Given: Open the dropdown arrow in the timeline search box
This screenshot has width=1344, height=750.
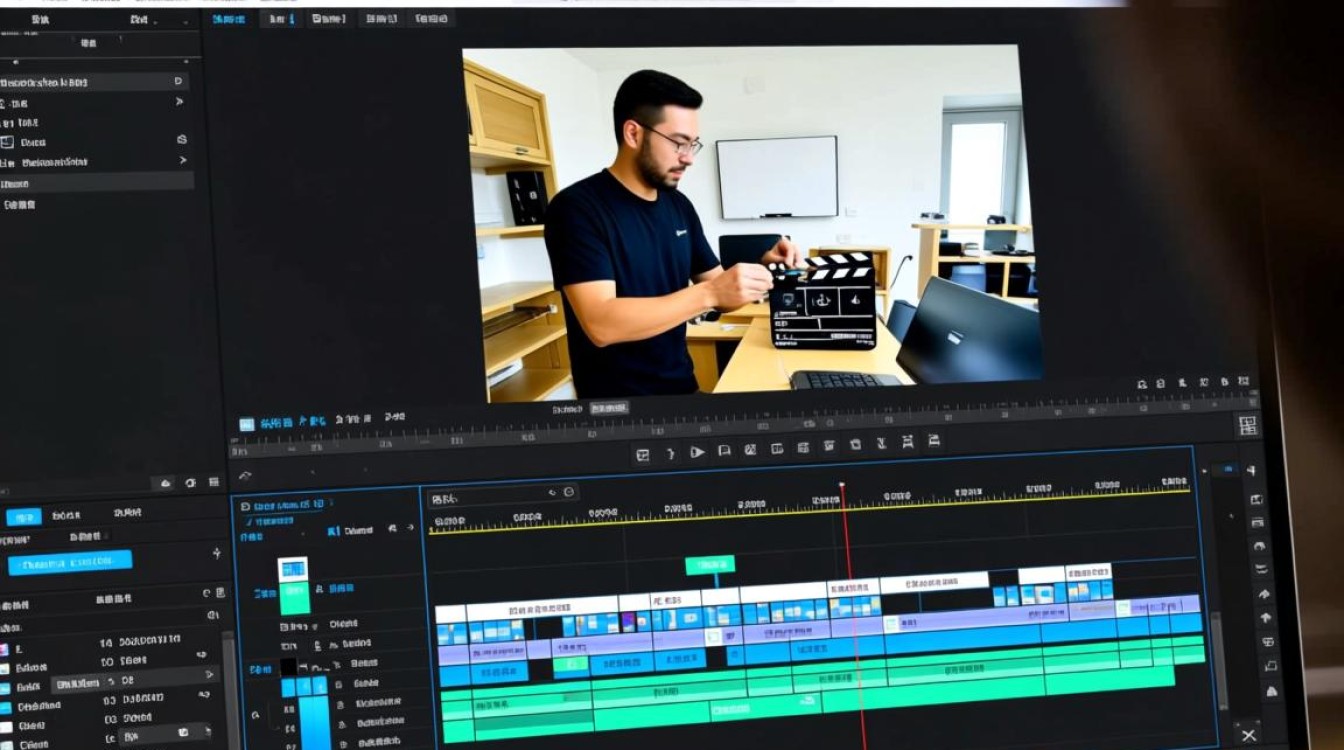Looking at the screenshot, I should tap(552, 493).
